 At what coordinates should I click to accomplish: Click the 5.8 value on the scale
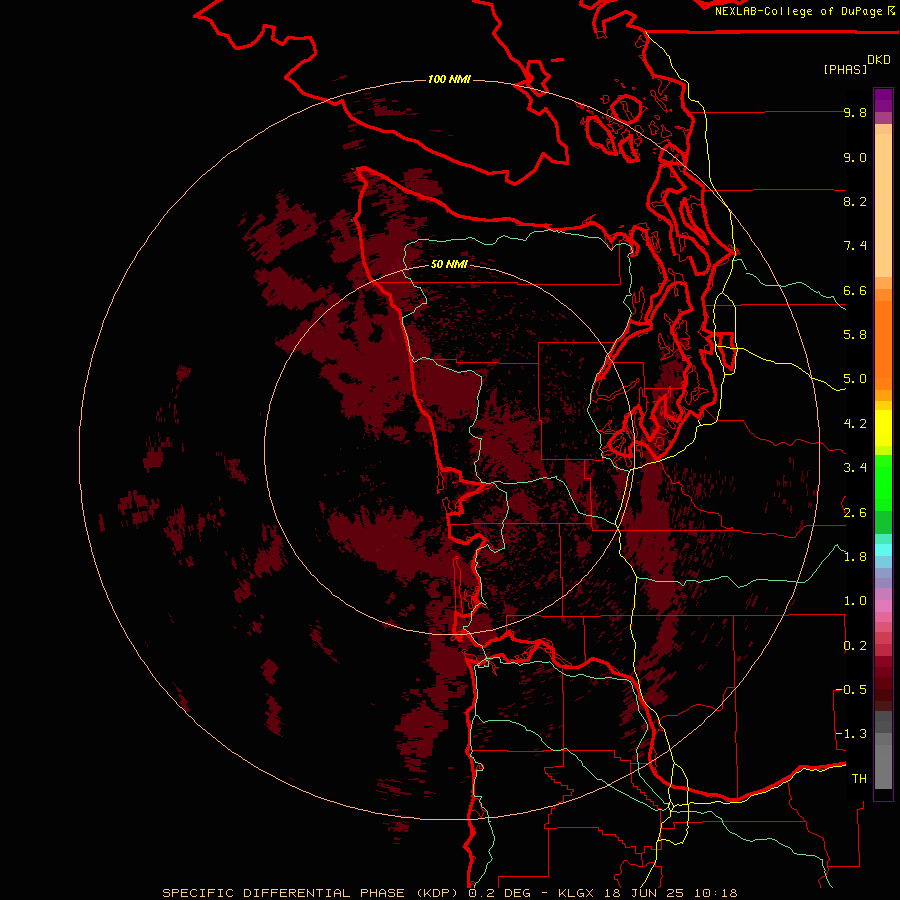[x=855, y=335]
